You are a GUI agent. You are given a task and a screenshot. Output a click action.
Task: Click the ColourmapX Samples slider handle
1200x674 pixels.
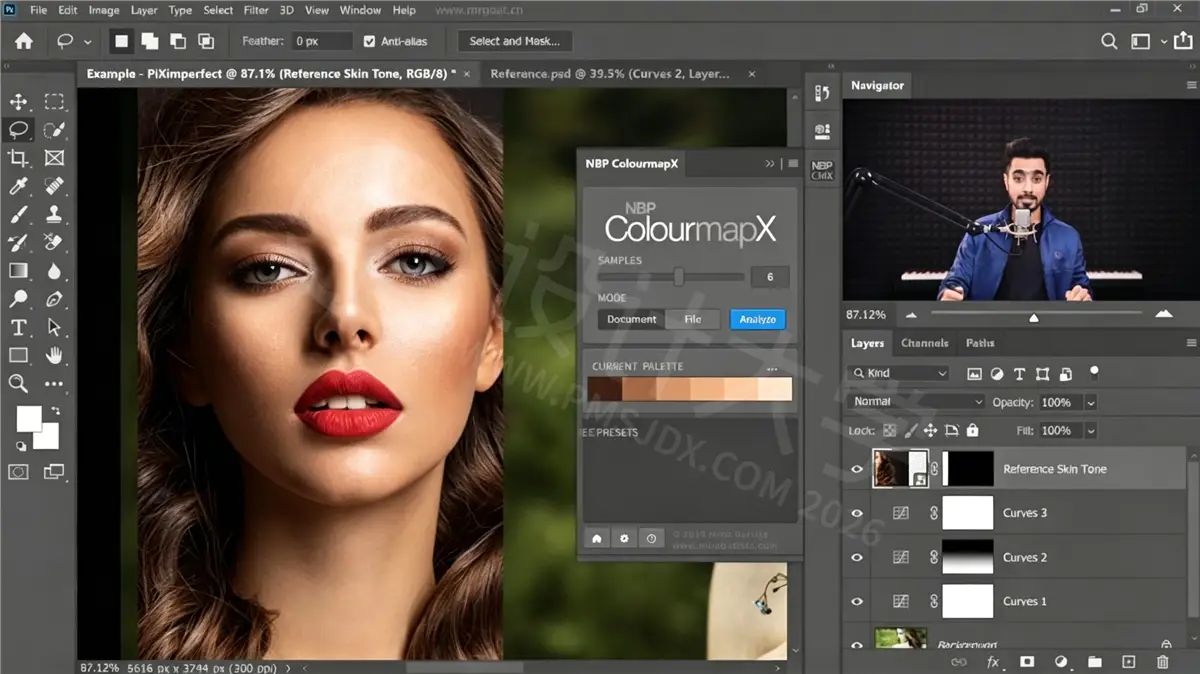pyautogui.click(x=679, y=277)
